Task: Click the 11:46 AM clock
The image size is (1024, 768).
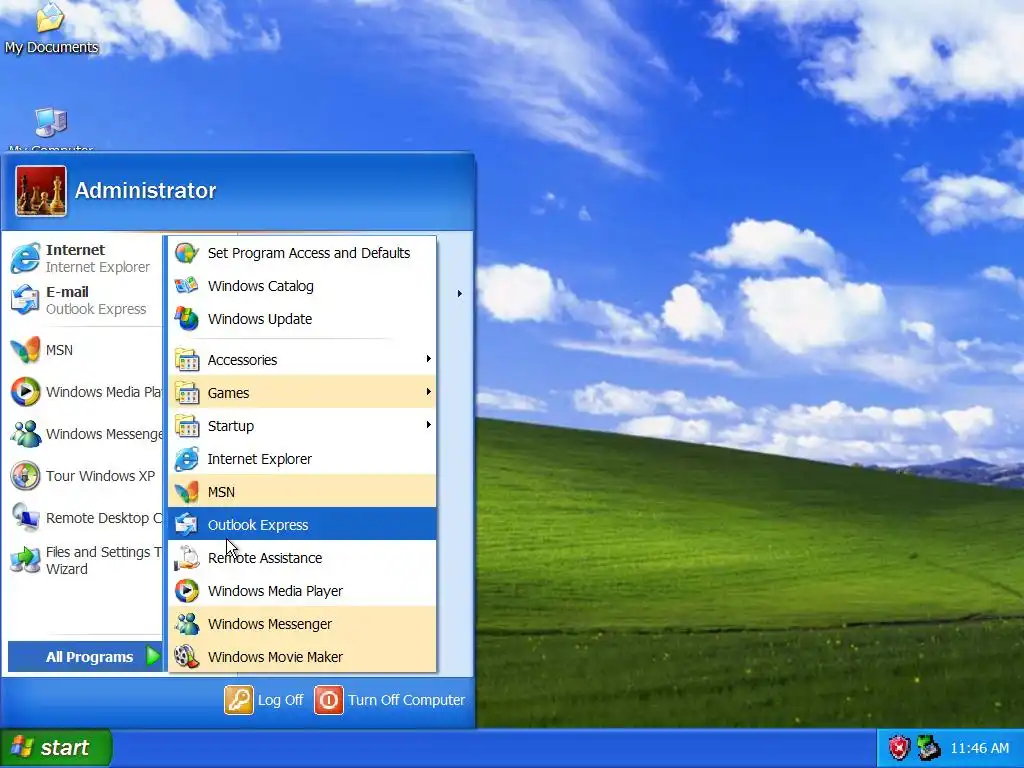Action: pyautogui.click(x=980, y=748)
